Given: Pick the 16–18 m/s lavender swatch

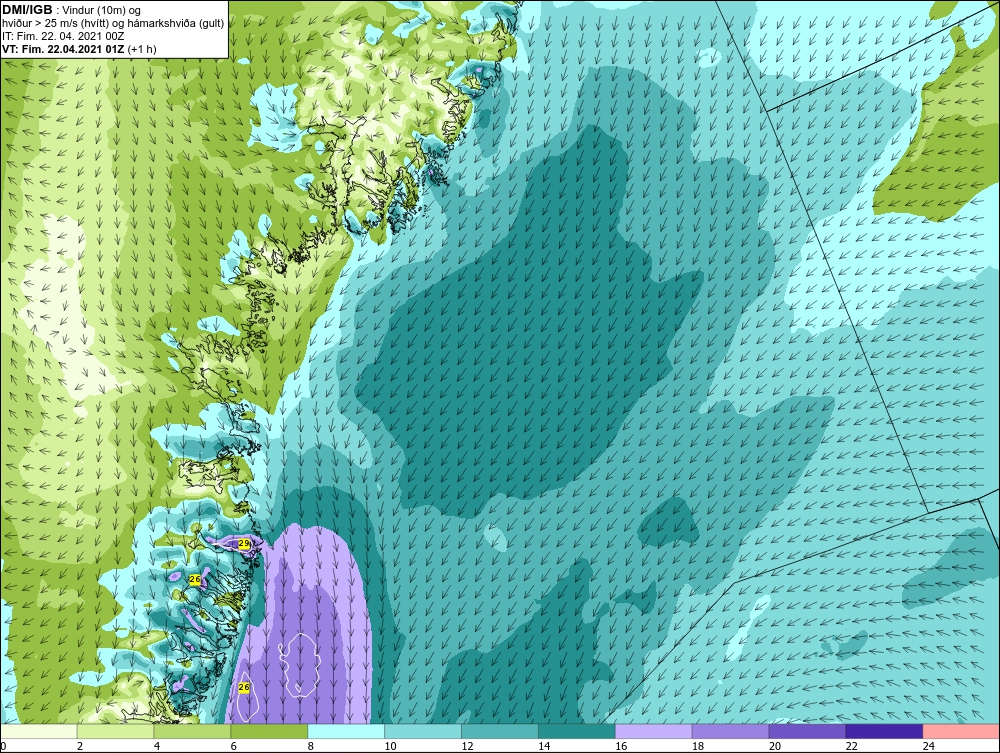Looking at the screenshot, I should pyautogui.click(x=653, y=732).
